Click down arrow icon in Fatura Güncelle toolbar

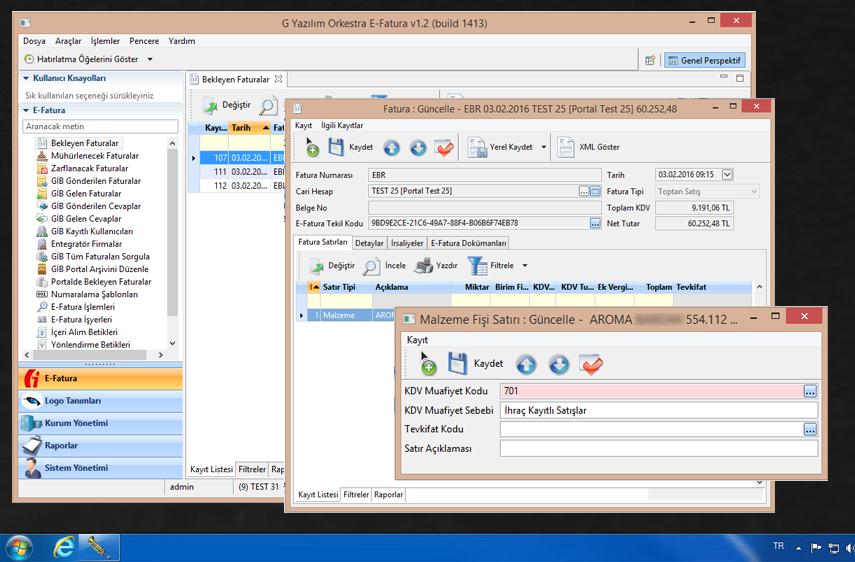(x=418, y=148)
